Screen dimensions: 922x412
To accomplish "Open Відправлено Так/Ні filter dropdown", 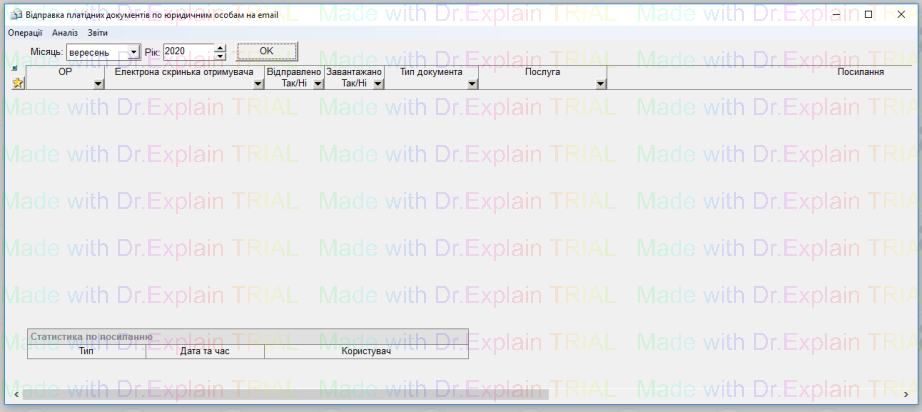I will tap(318, 85).
